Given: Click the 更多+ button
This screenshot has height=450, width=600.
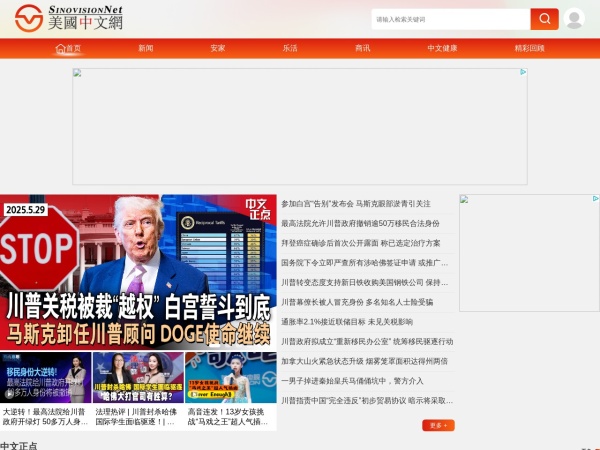Looking at the screenshot, I should coord(438,425).
